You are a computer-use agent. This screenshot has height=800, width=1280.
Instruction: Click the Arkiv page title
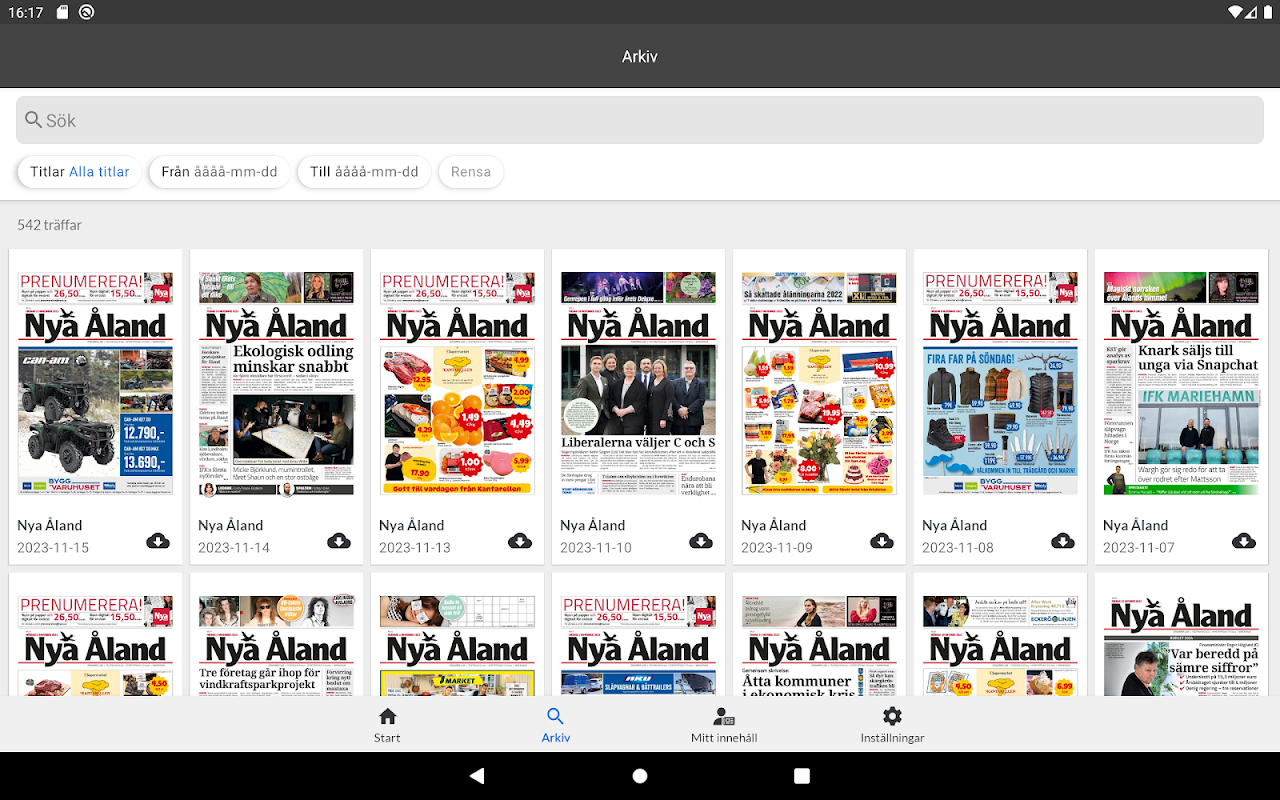640,57
